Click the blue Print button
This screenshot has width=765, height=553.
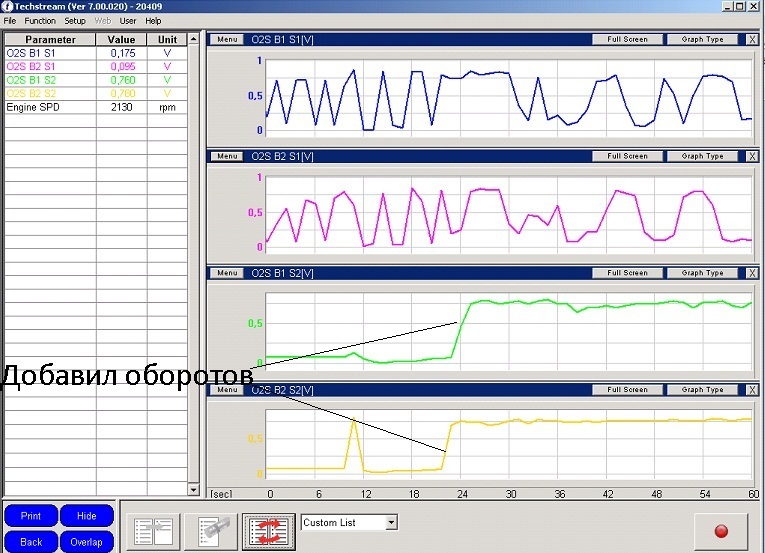click(x=30, y=516)
